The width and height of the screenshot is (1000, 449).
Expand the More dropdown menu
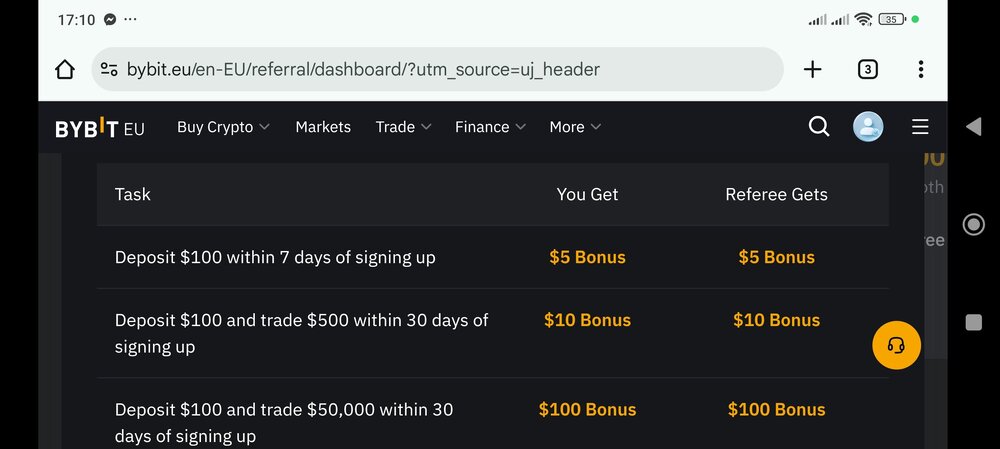(575, 127)
